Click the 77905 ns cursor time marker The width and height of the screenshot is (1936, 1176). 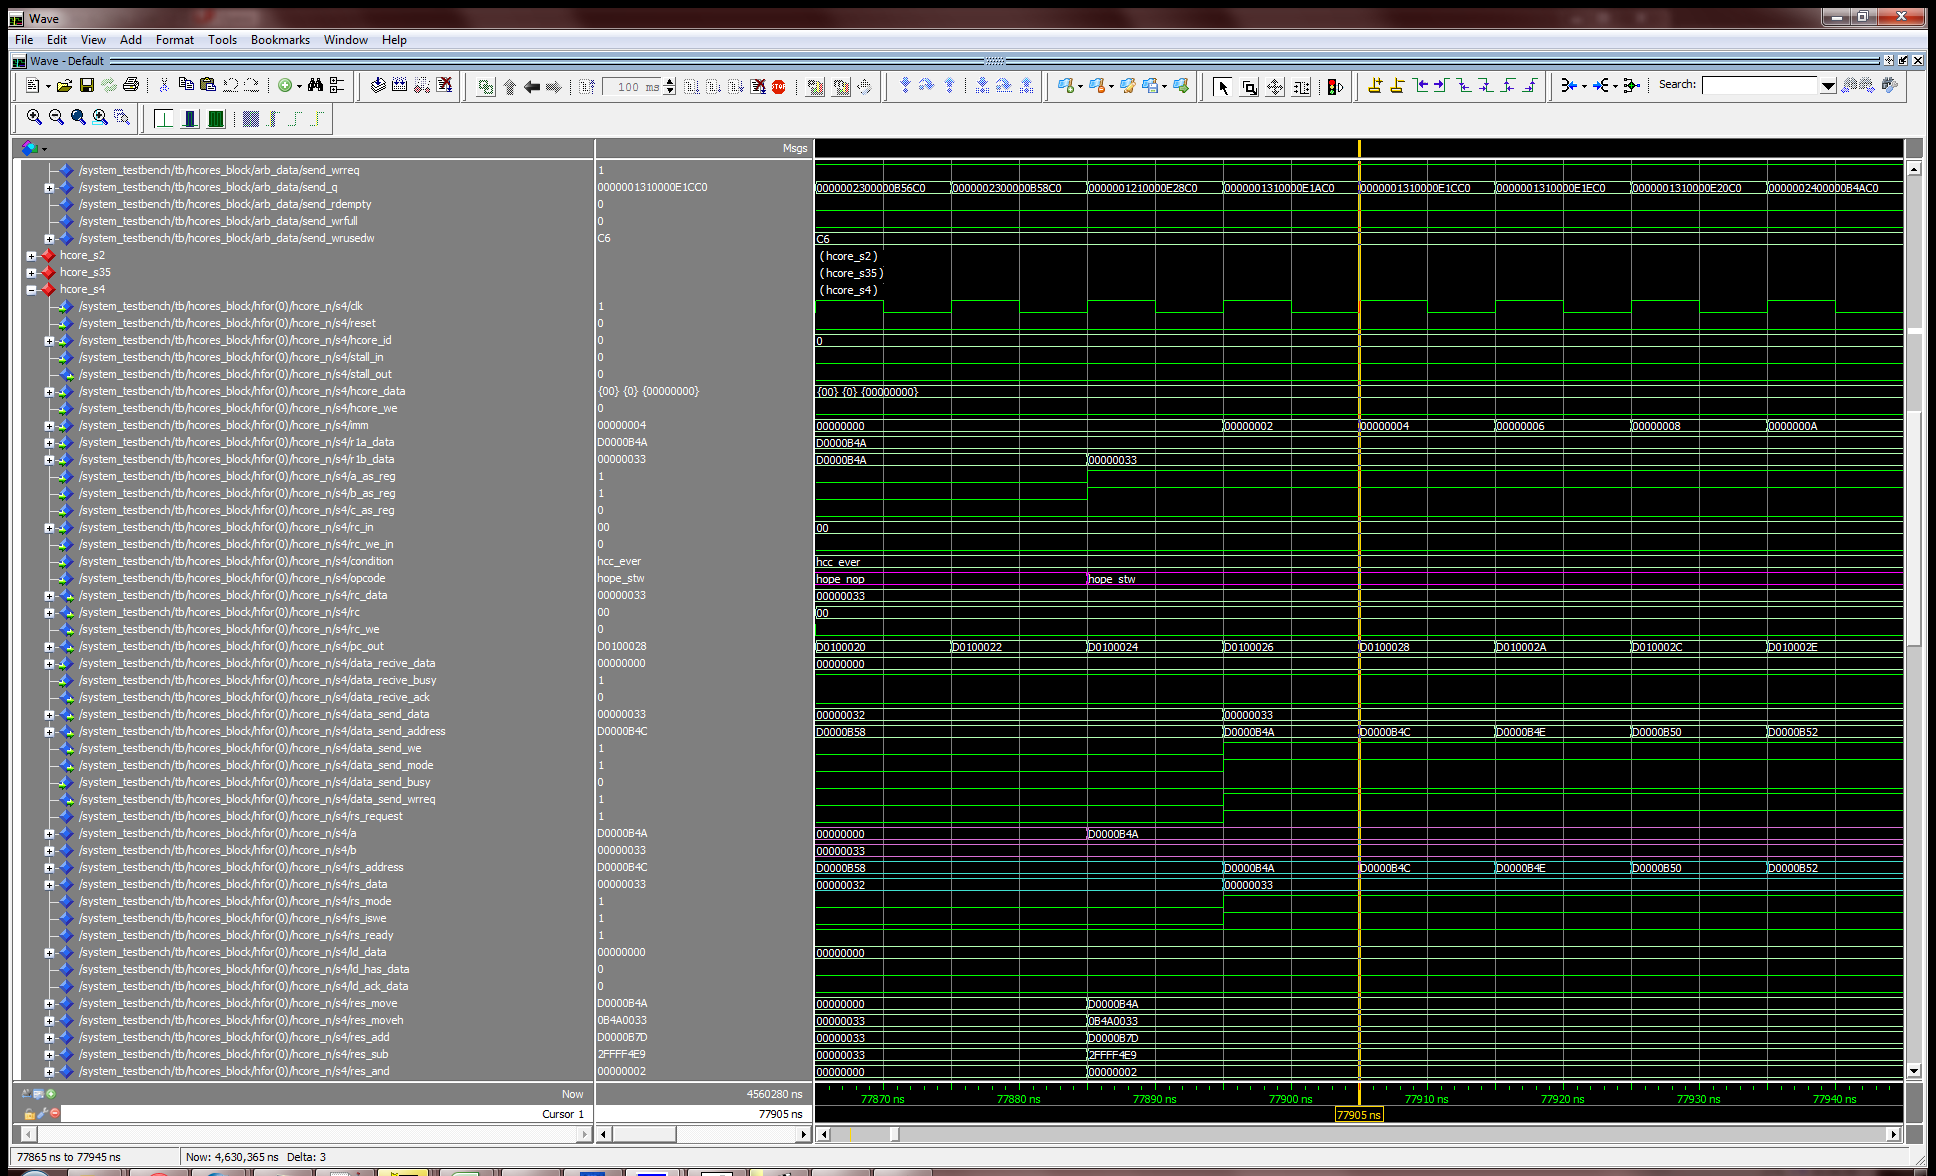pos(1358,1115)
